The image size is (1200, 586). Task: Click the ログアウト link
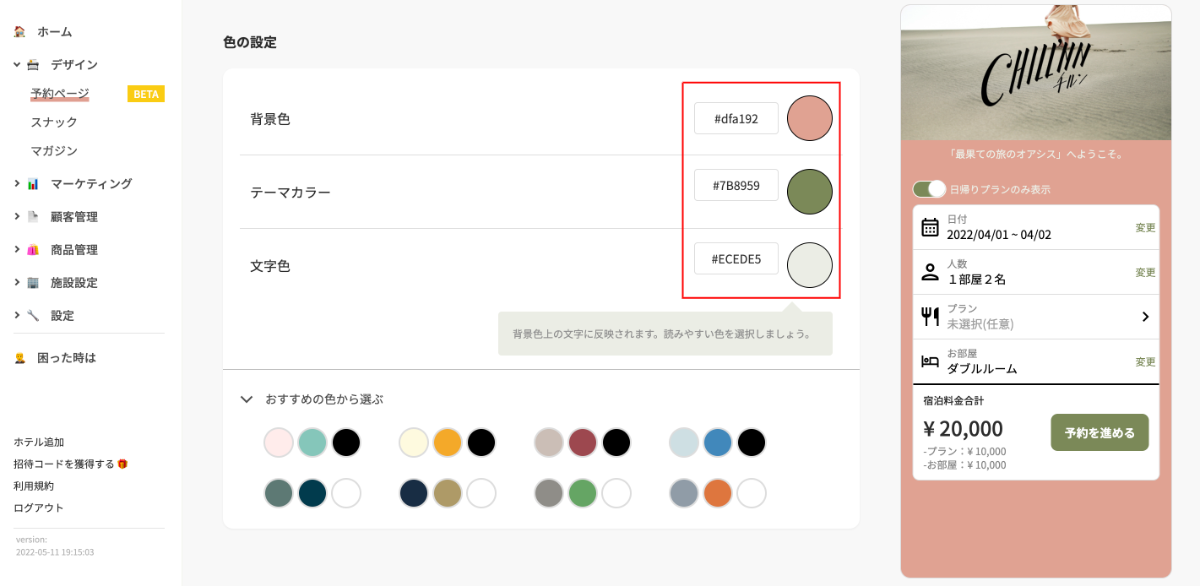tap(38, 508)
